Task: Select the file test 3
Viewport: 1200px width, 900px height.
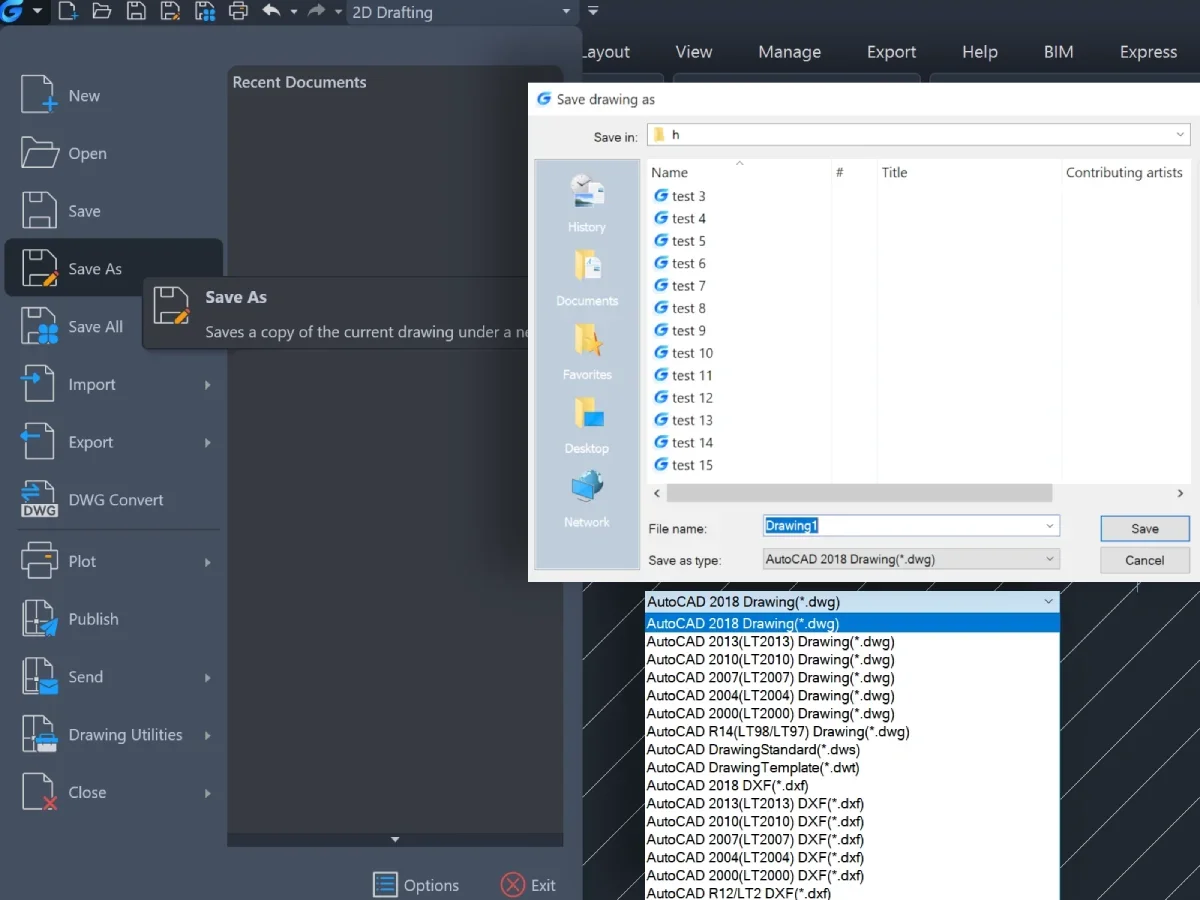Action: 680,196
